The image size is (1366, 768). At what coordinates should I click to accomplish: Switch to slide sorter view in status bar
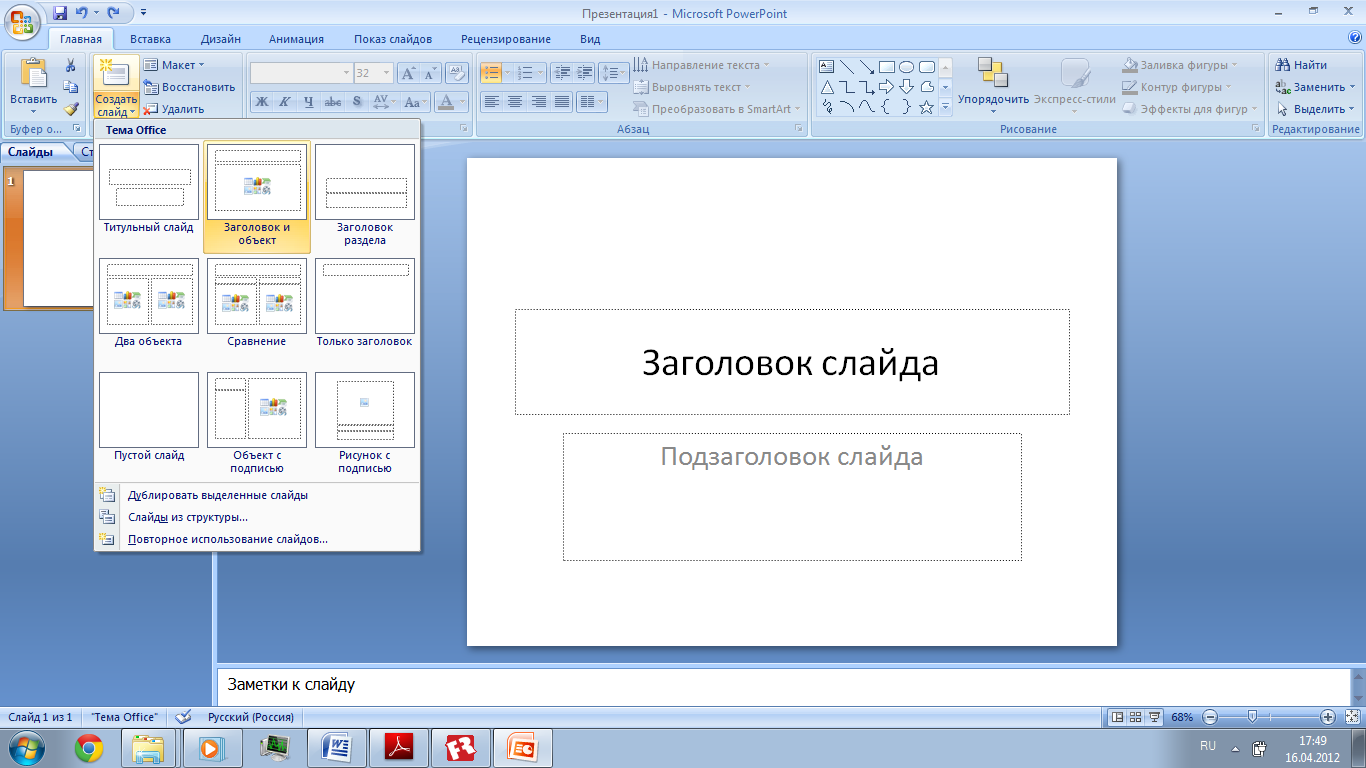pos(1135,717)
